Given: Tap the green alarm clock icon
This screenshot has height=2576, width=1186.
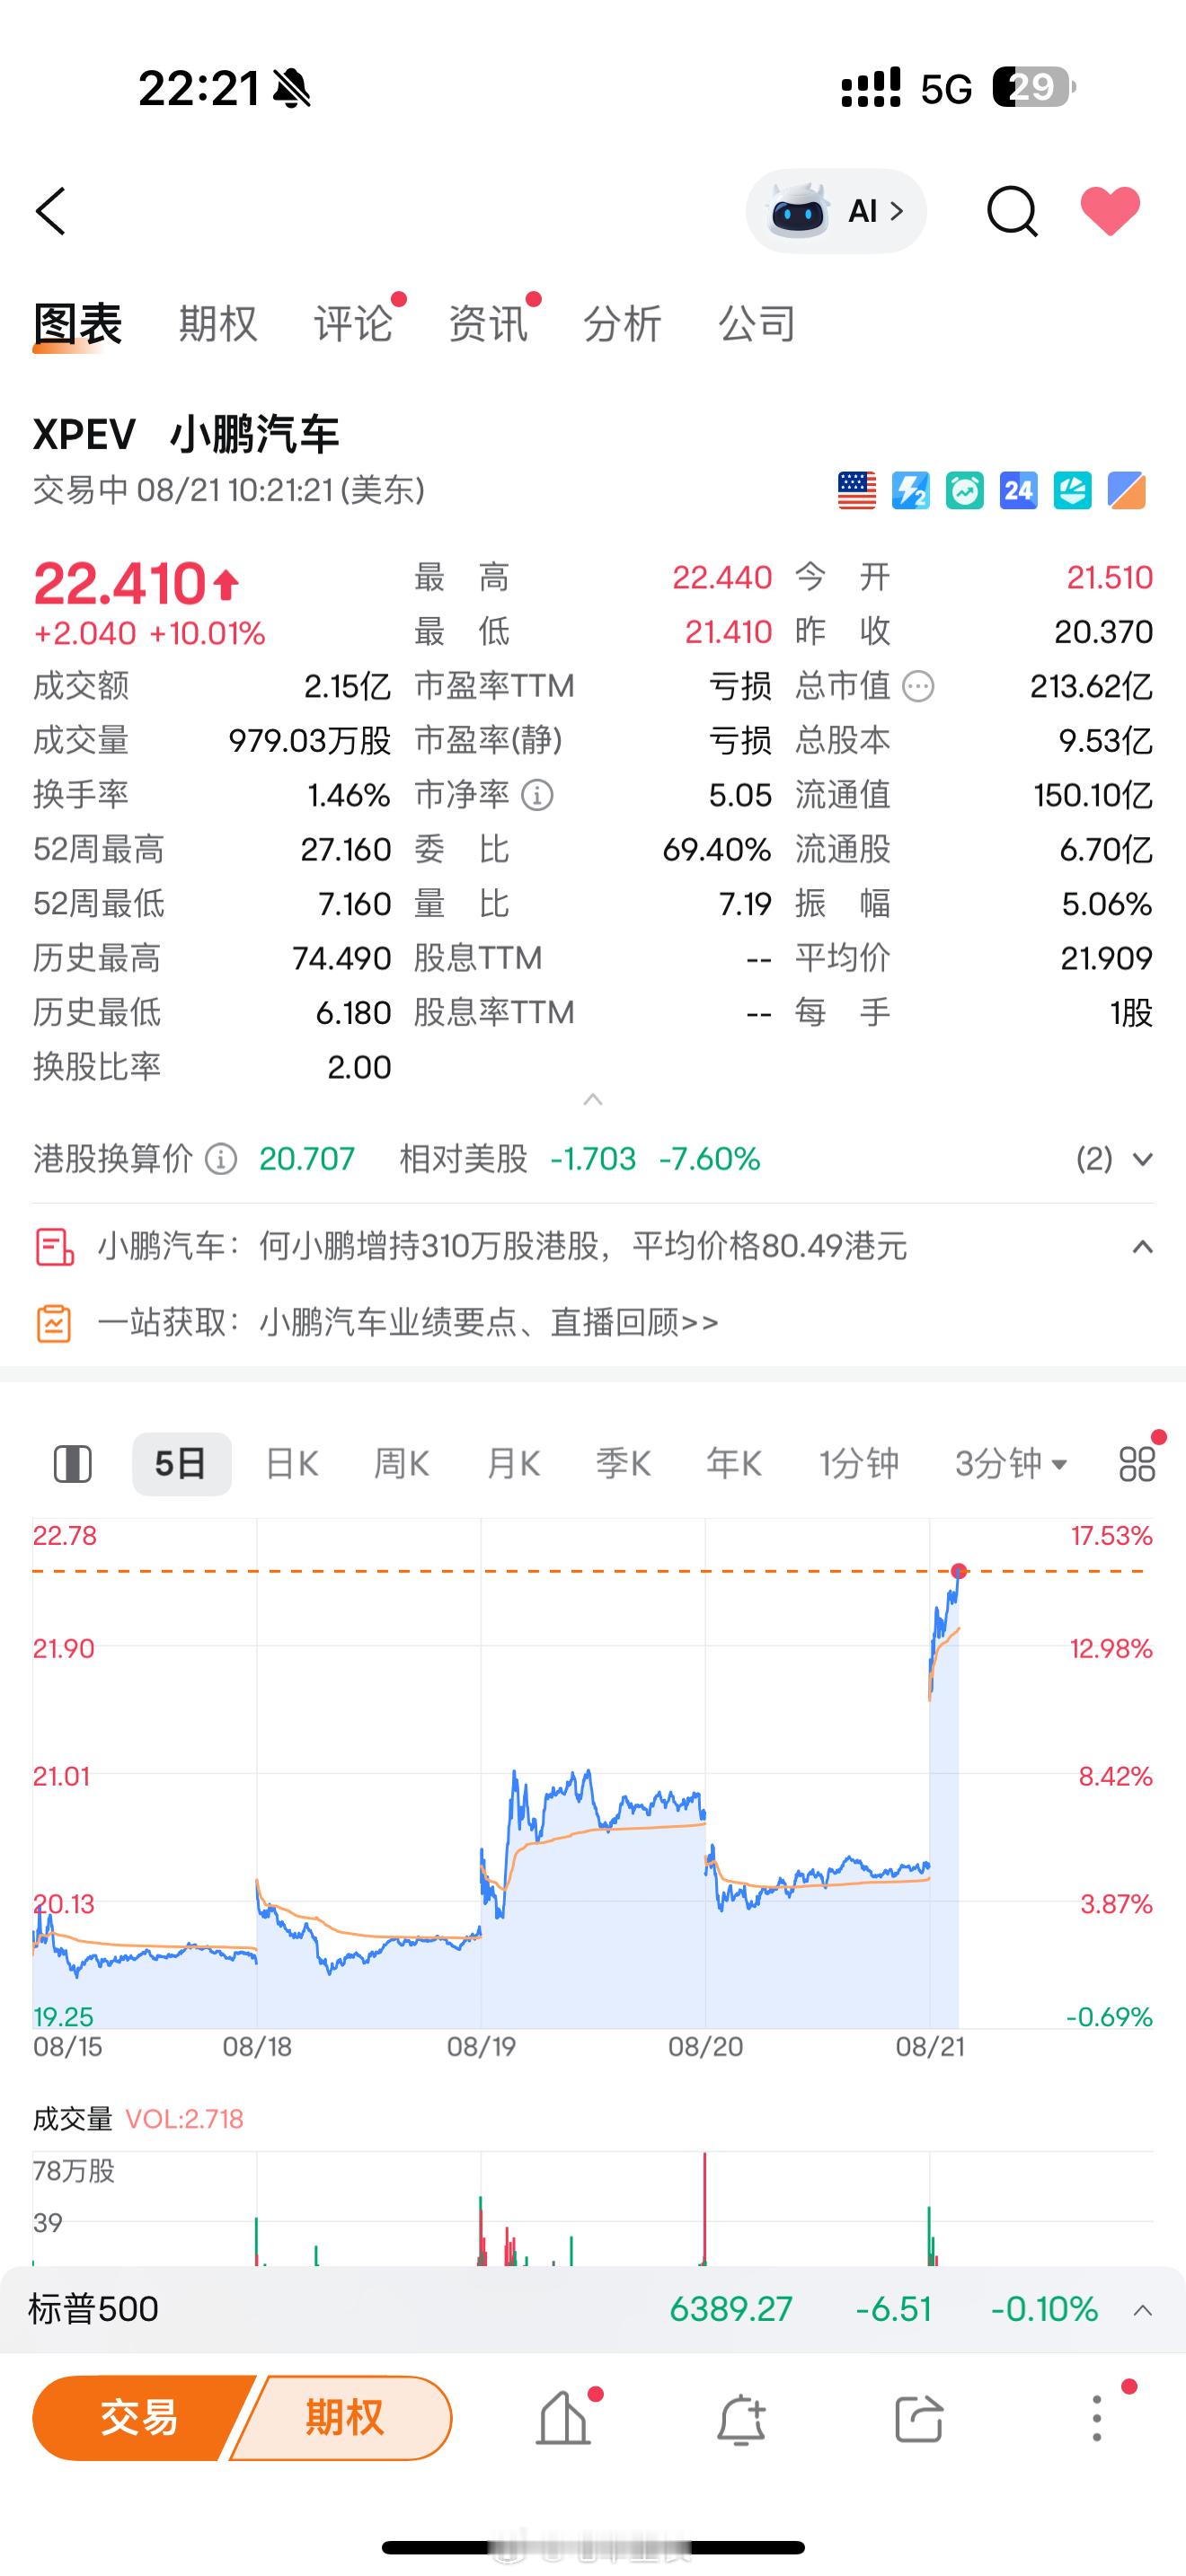Looking at the screenshot, I should (965, 490).
